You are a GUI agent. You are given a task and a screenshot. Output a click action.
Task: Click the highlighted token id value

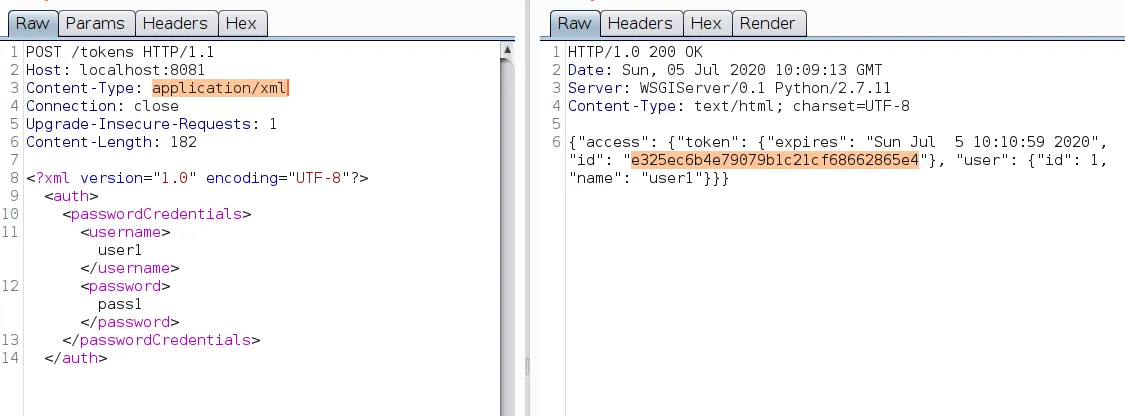775,160
